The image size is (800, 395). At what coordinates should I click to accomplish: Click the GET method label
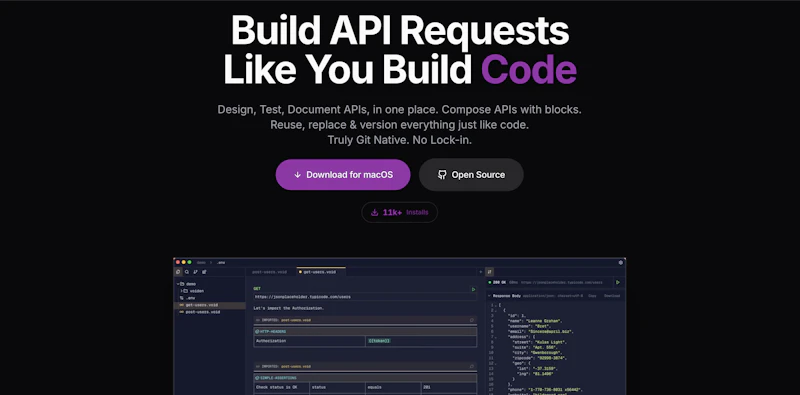coord(257,288)
